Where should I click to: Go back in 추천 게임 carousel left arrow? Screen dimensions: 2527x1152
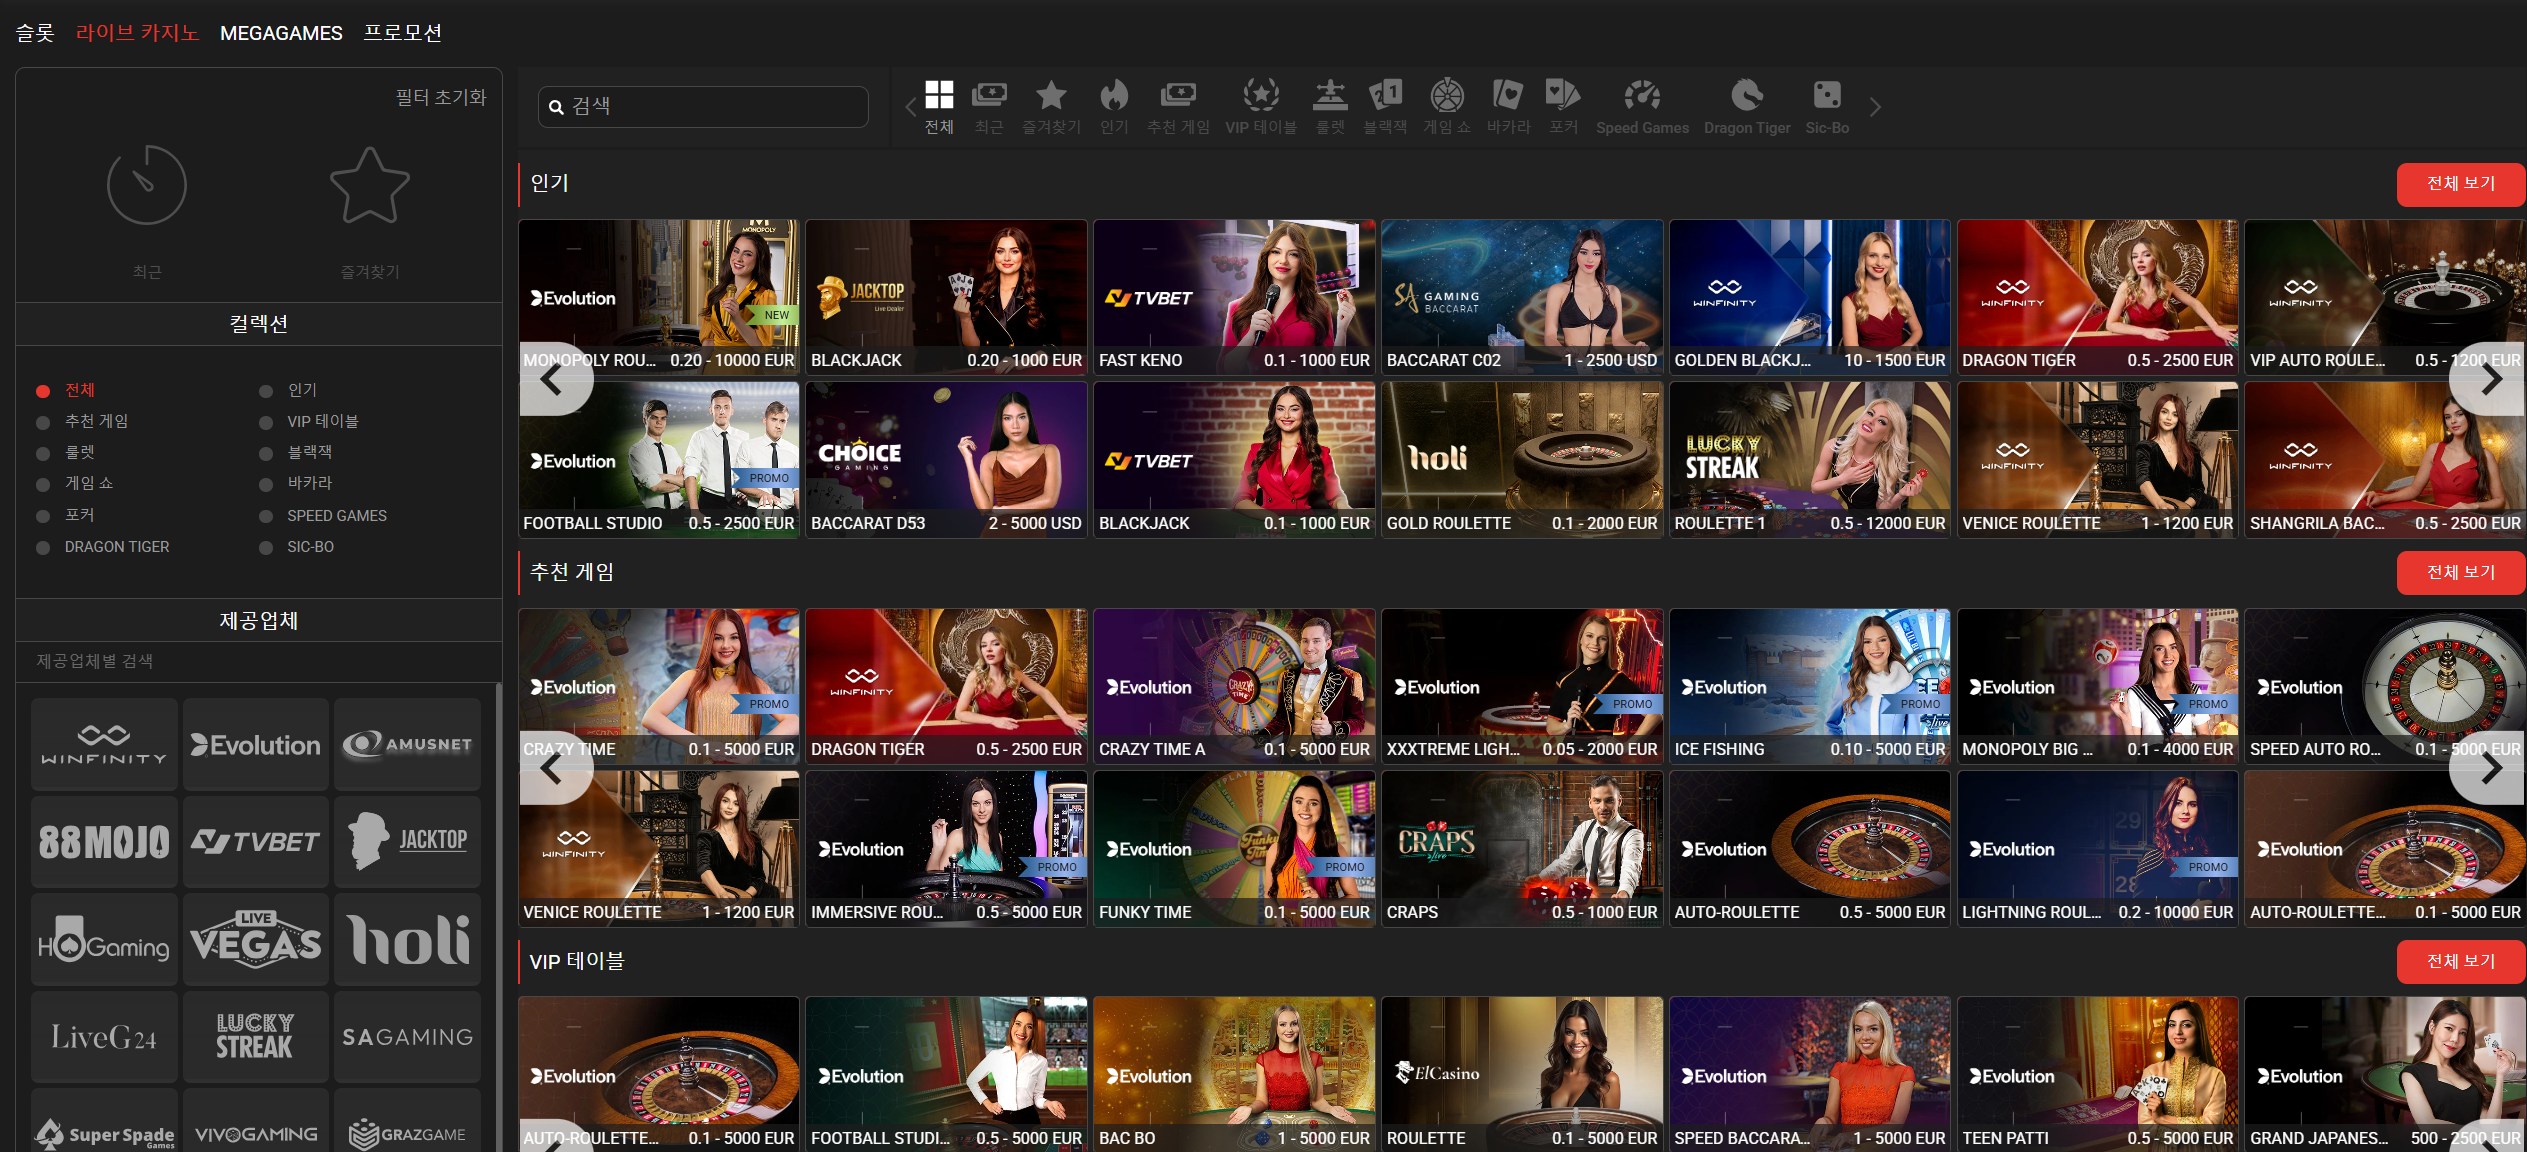click(x=553, y=768)
